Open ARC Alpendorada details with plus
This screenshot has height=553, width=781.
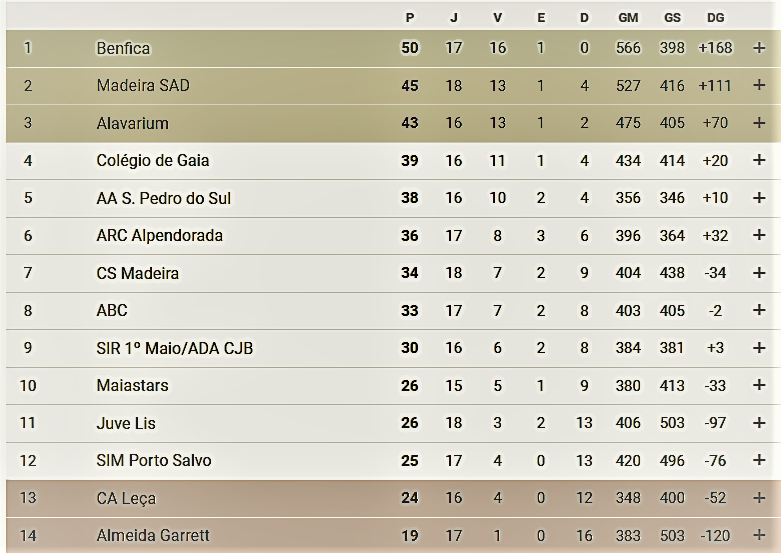coord(759,236)
